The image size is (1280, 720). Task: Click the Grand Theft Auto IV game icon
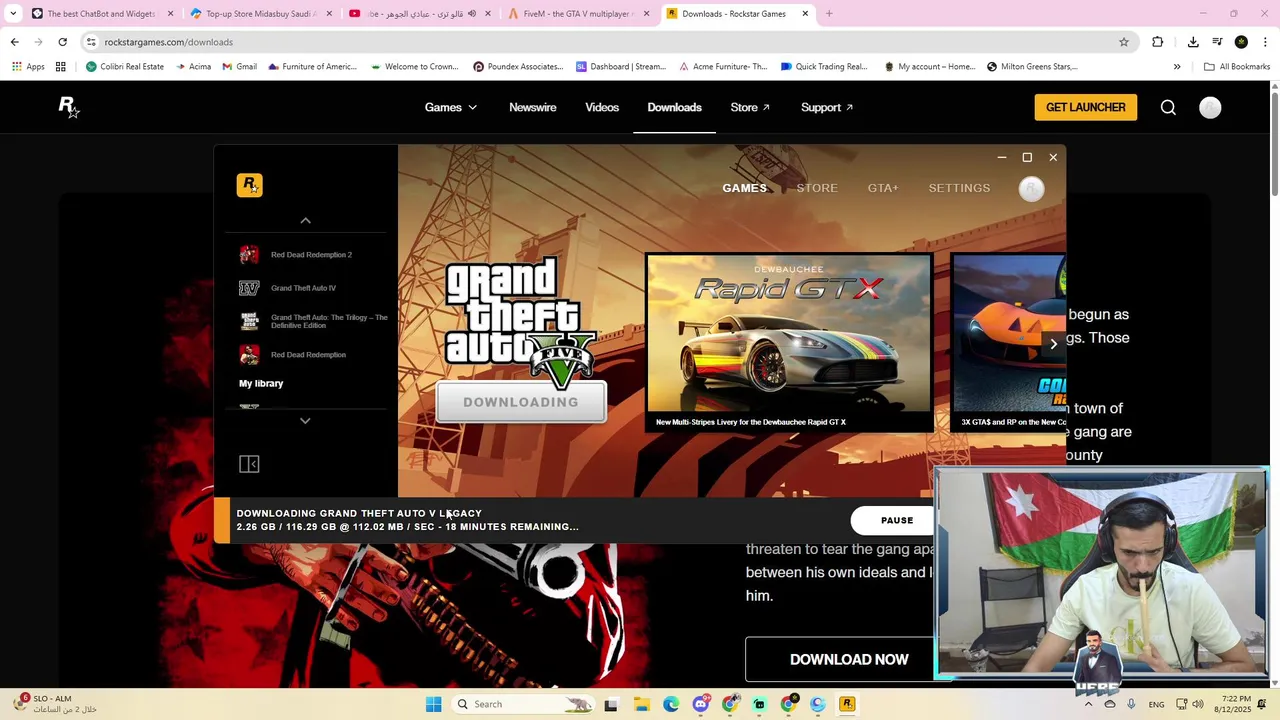[249, 288]
